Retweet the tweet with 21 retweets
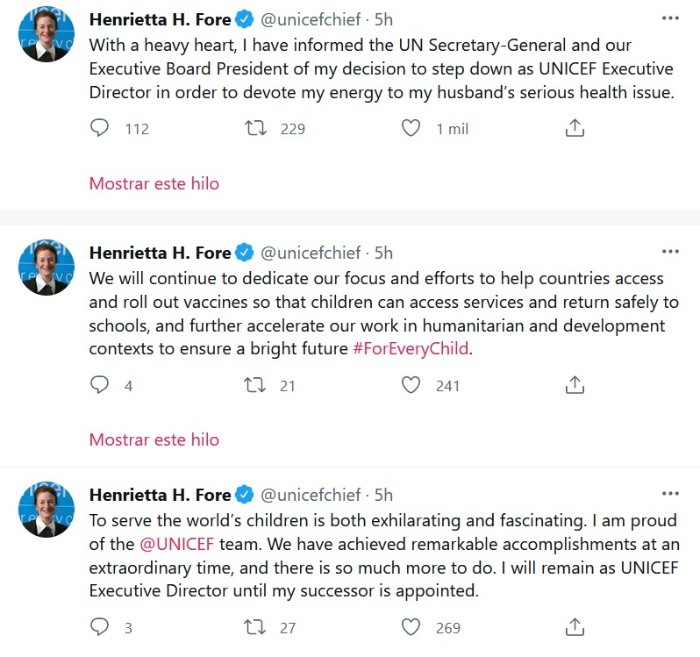Image resolution: width=700 pixels, height=657 pixels. pos(256,385)
